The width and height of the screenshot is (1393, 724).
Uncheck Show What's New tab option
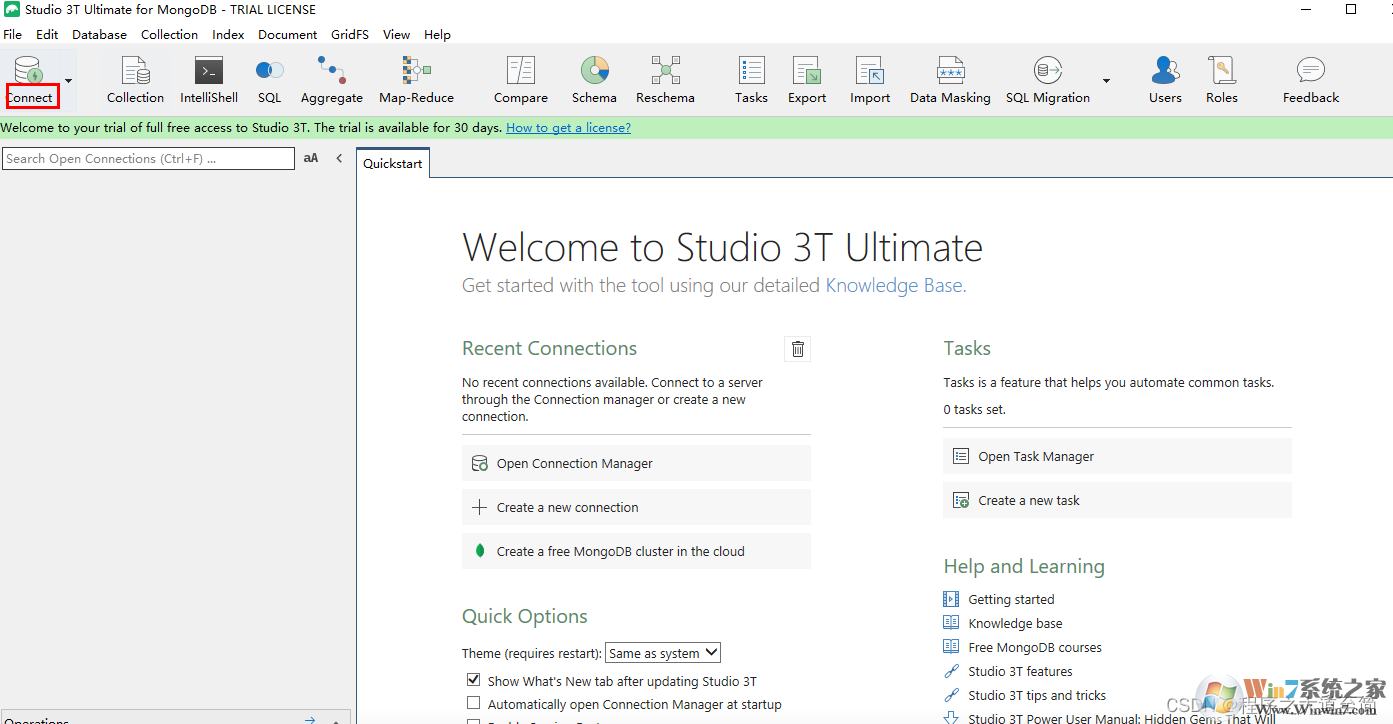[x=474, y=680]
